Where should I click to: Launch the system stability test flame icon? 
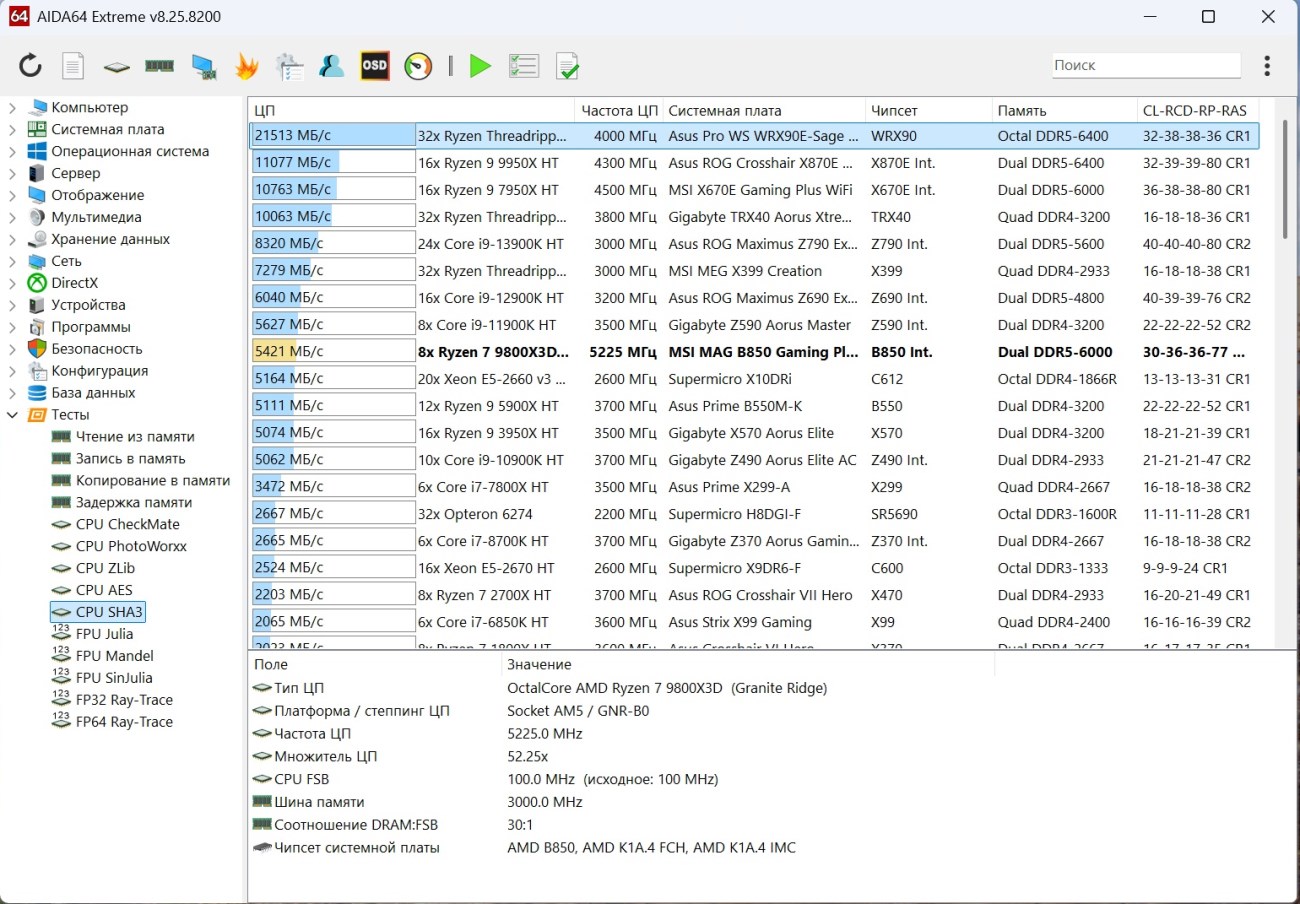point(246,66)
